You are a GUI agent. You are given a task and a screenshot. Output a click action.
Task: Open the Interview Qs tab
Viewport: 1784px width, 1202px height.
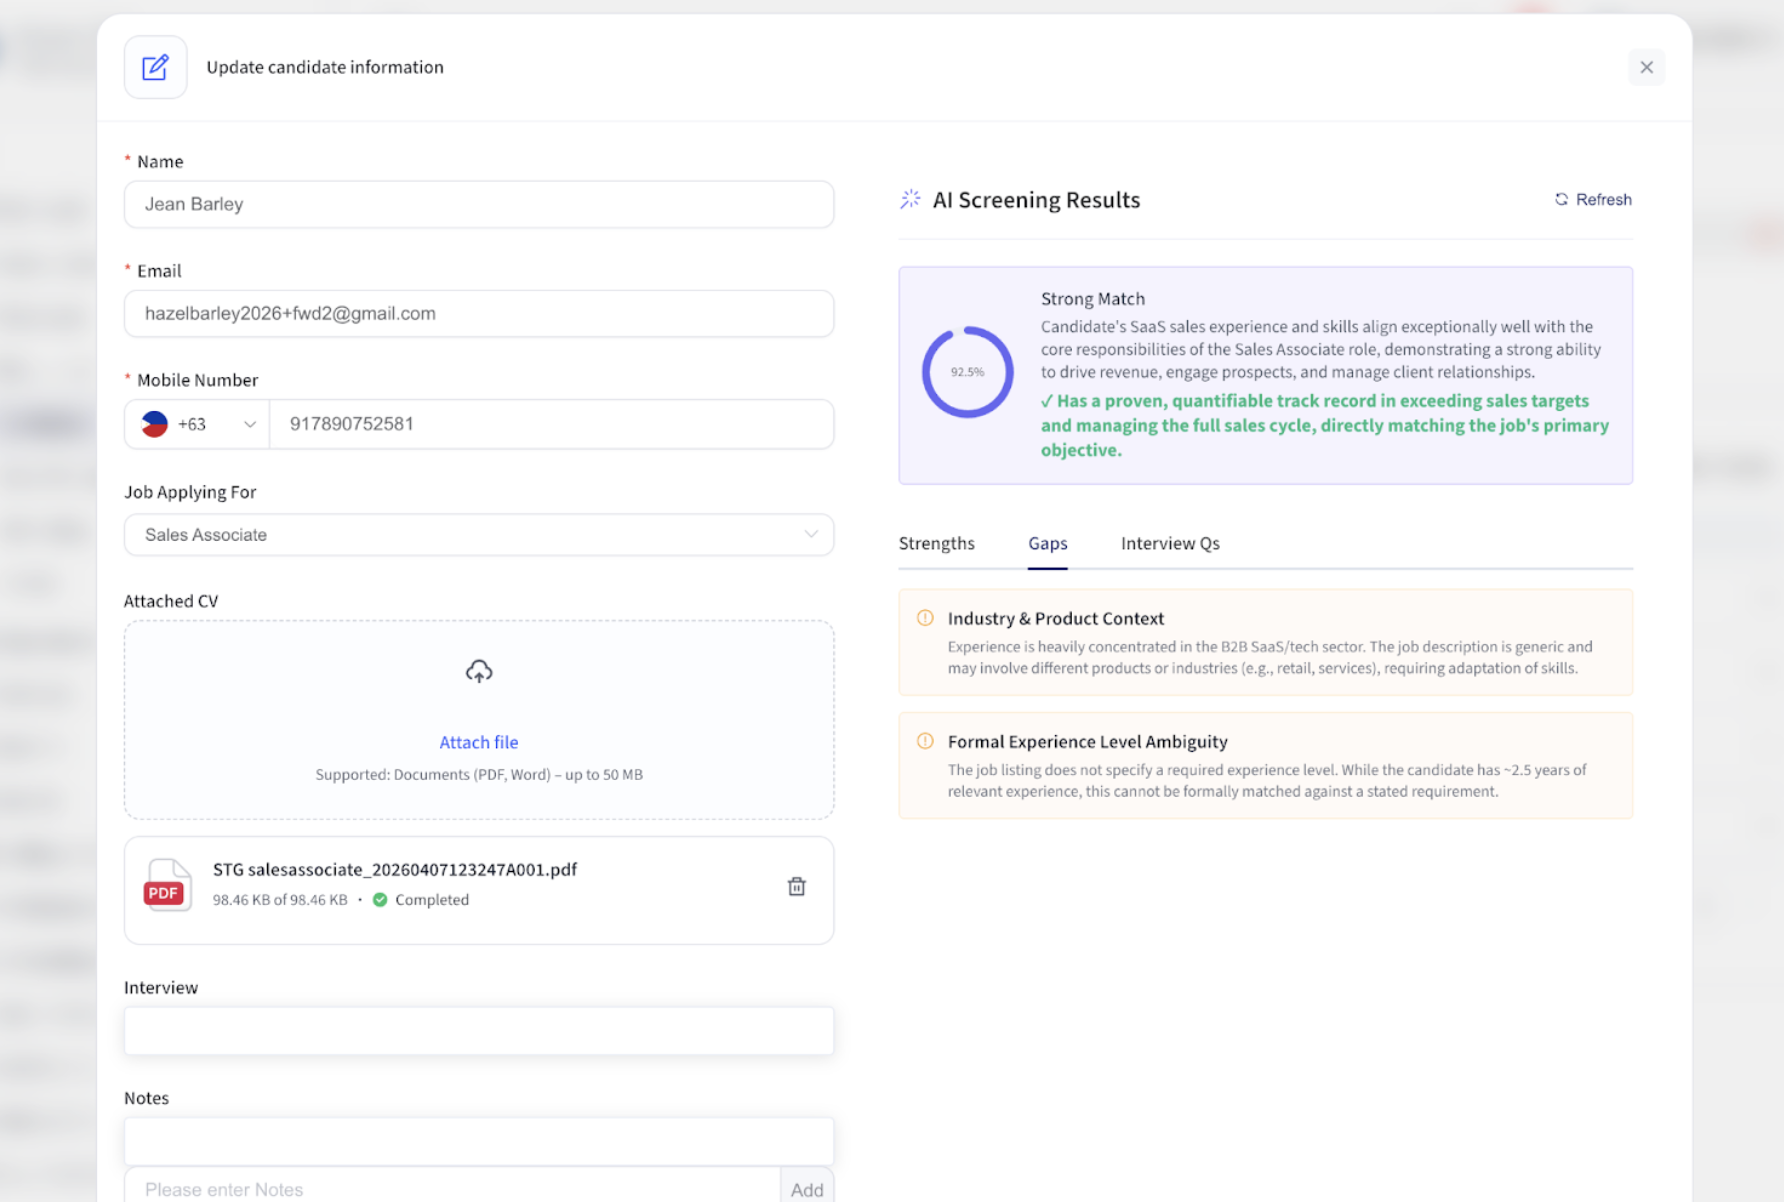pyautogui.click(x=1170, y=543)
